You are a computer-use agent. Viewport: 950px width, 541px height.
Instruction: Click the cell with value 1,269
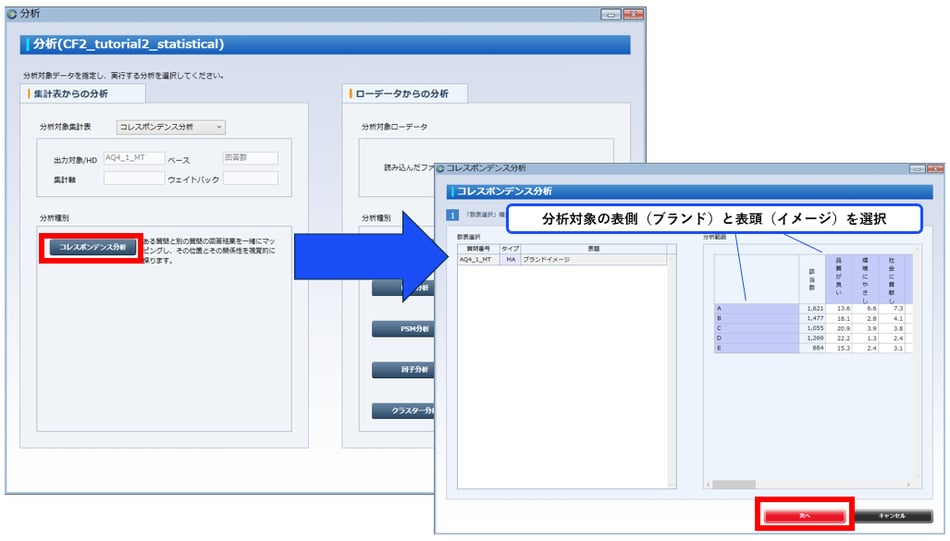[812, 338]
